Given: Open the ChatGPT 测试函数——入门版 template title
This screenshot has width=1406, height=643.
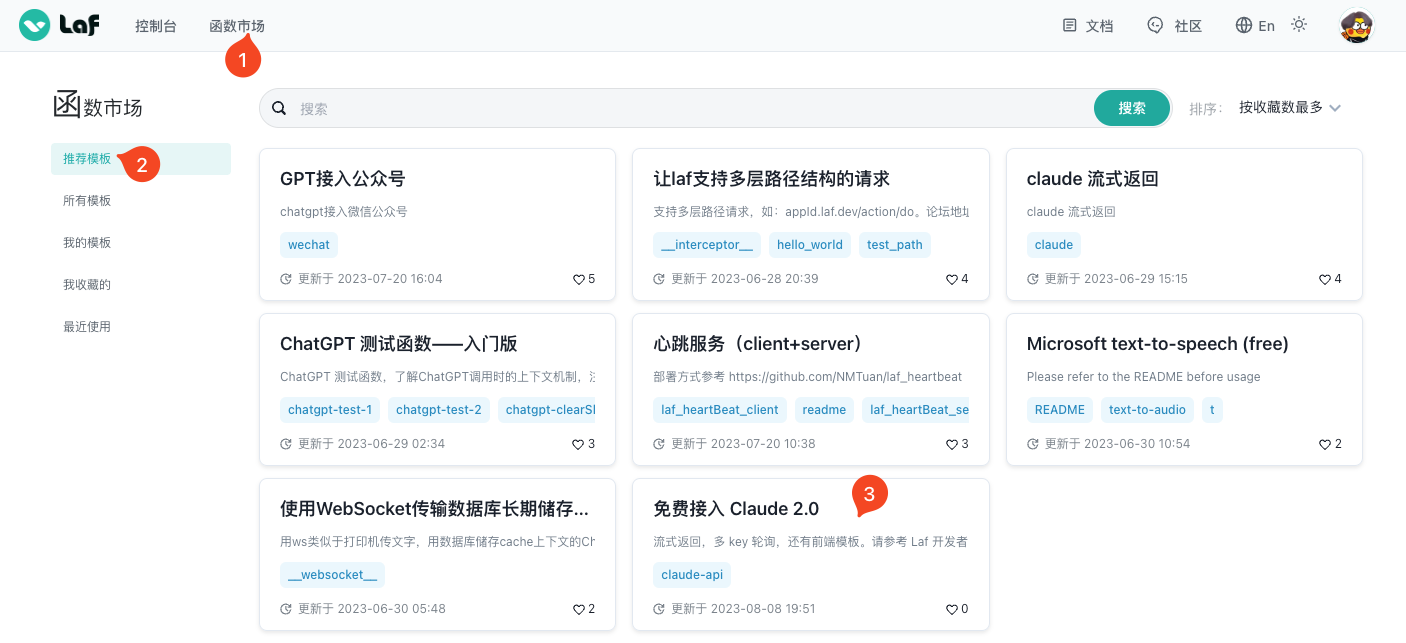Looking at the screenshot, I should (398, 344).
